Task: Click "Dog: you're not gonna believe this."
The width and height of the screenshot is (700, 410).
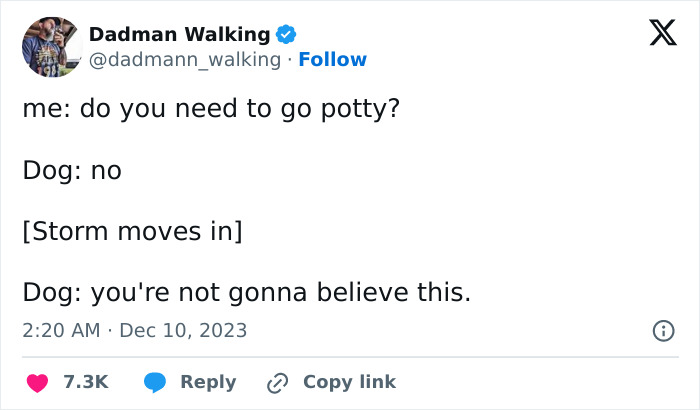Action: [x=246, y=293]
